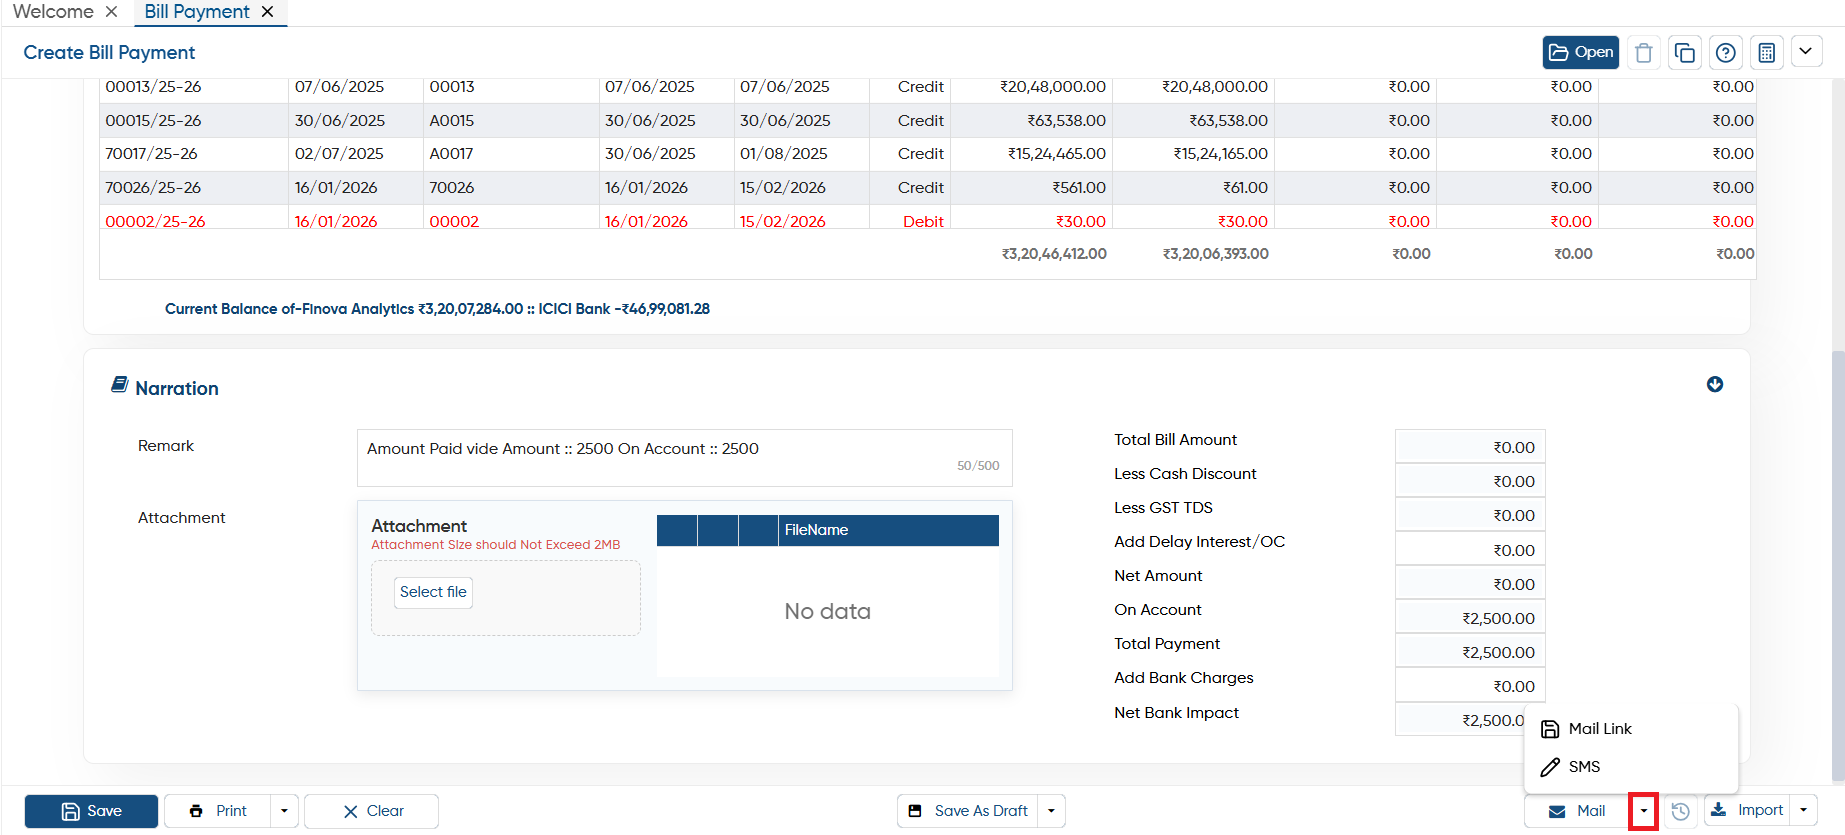Select the SMS option in popup
The image size is (1845, 835).
pyautogui.click(x=1584, y=767)
